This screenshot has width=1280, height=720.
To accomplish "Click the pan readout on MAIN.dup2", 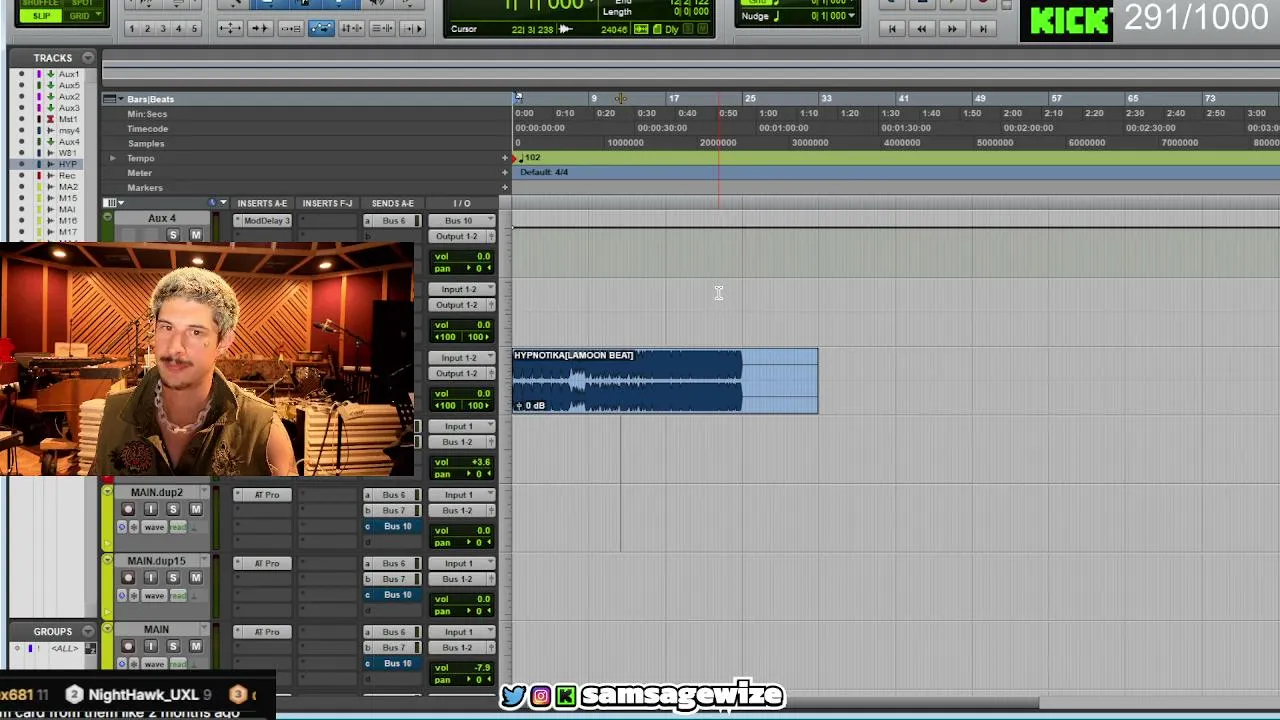I will click(463, 543).
